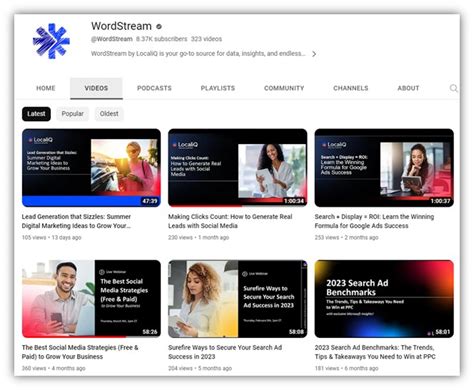Screen dimensions: 474x390
Task: Open the About tab
Action: tap(408, 88)
